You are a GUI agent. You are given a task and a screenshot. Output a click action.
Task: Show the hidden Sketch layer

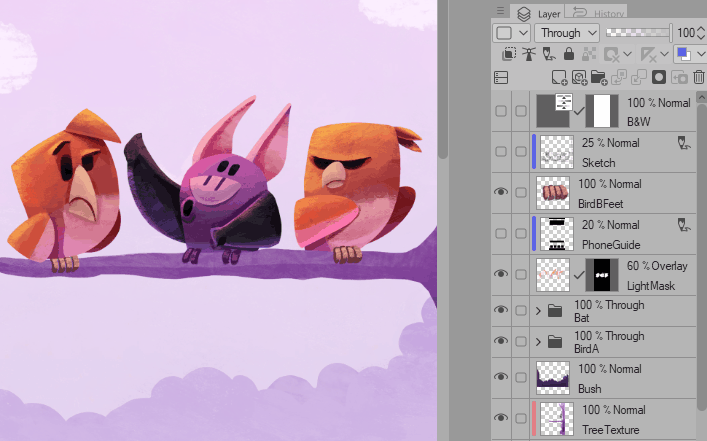pyautogui.click(x=501, y=151)
